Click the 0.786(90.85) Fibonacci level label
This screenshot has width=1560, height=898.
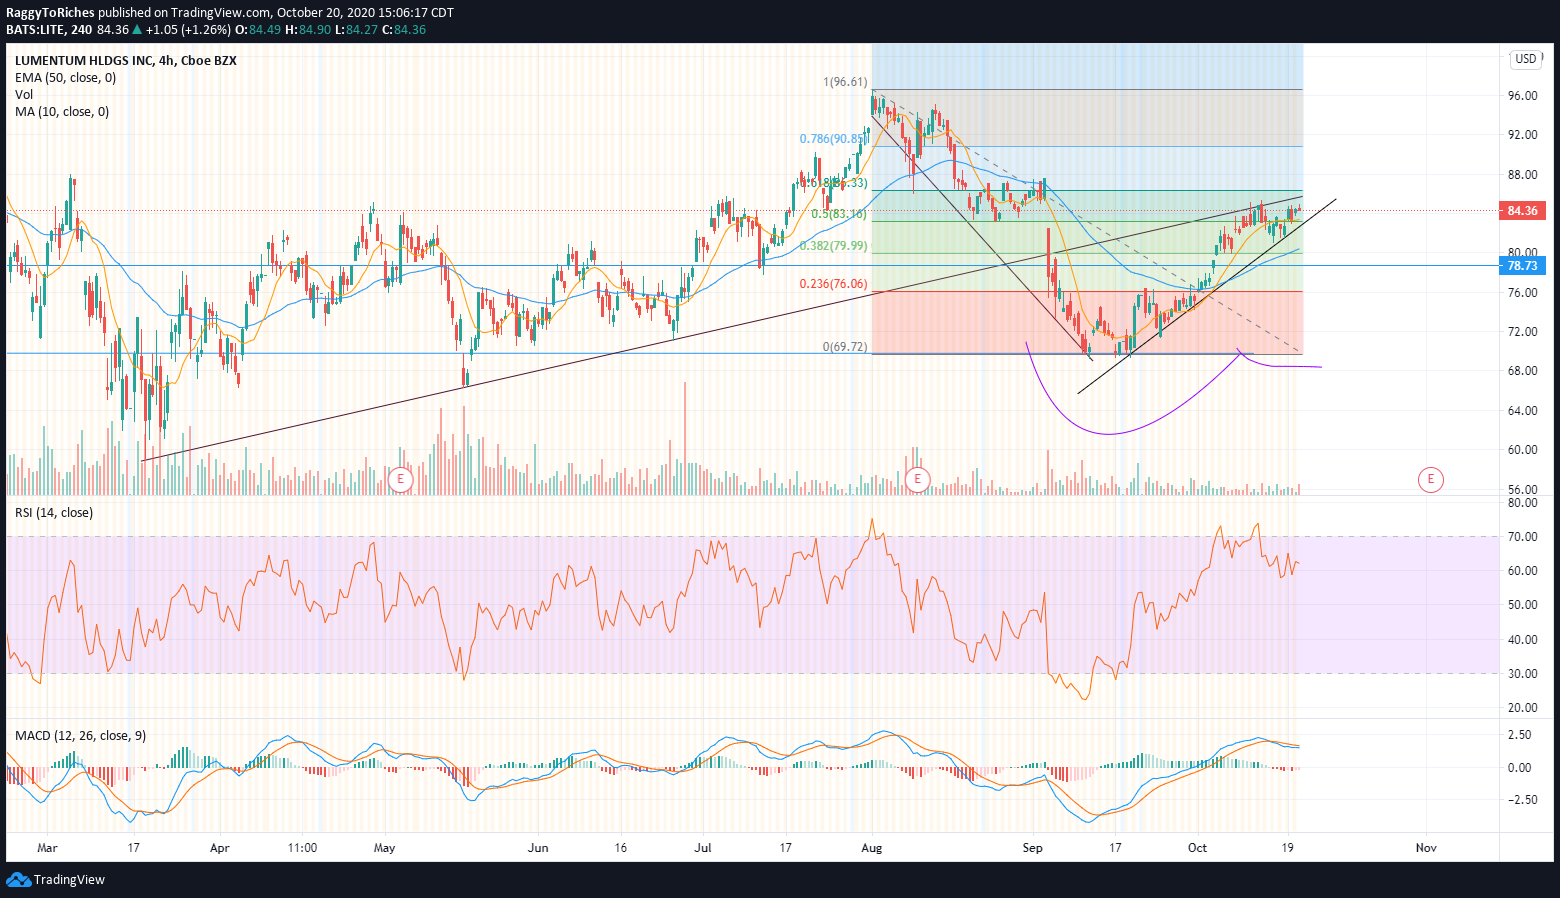coord(832,139)
